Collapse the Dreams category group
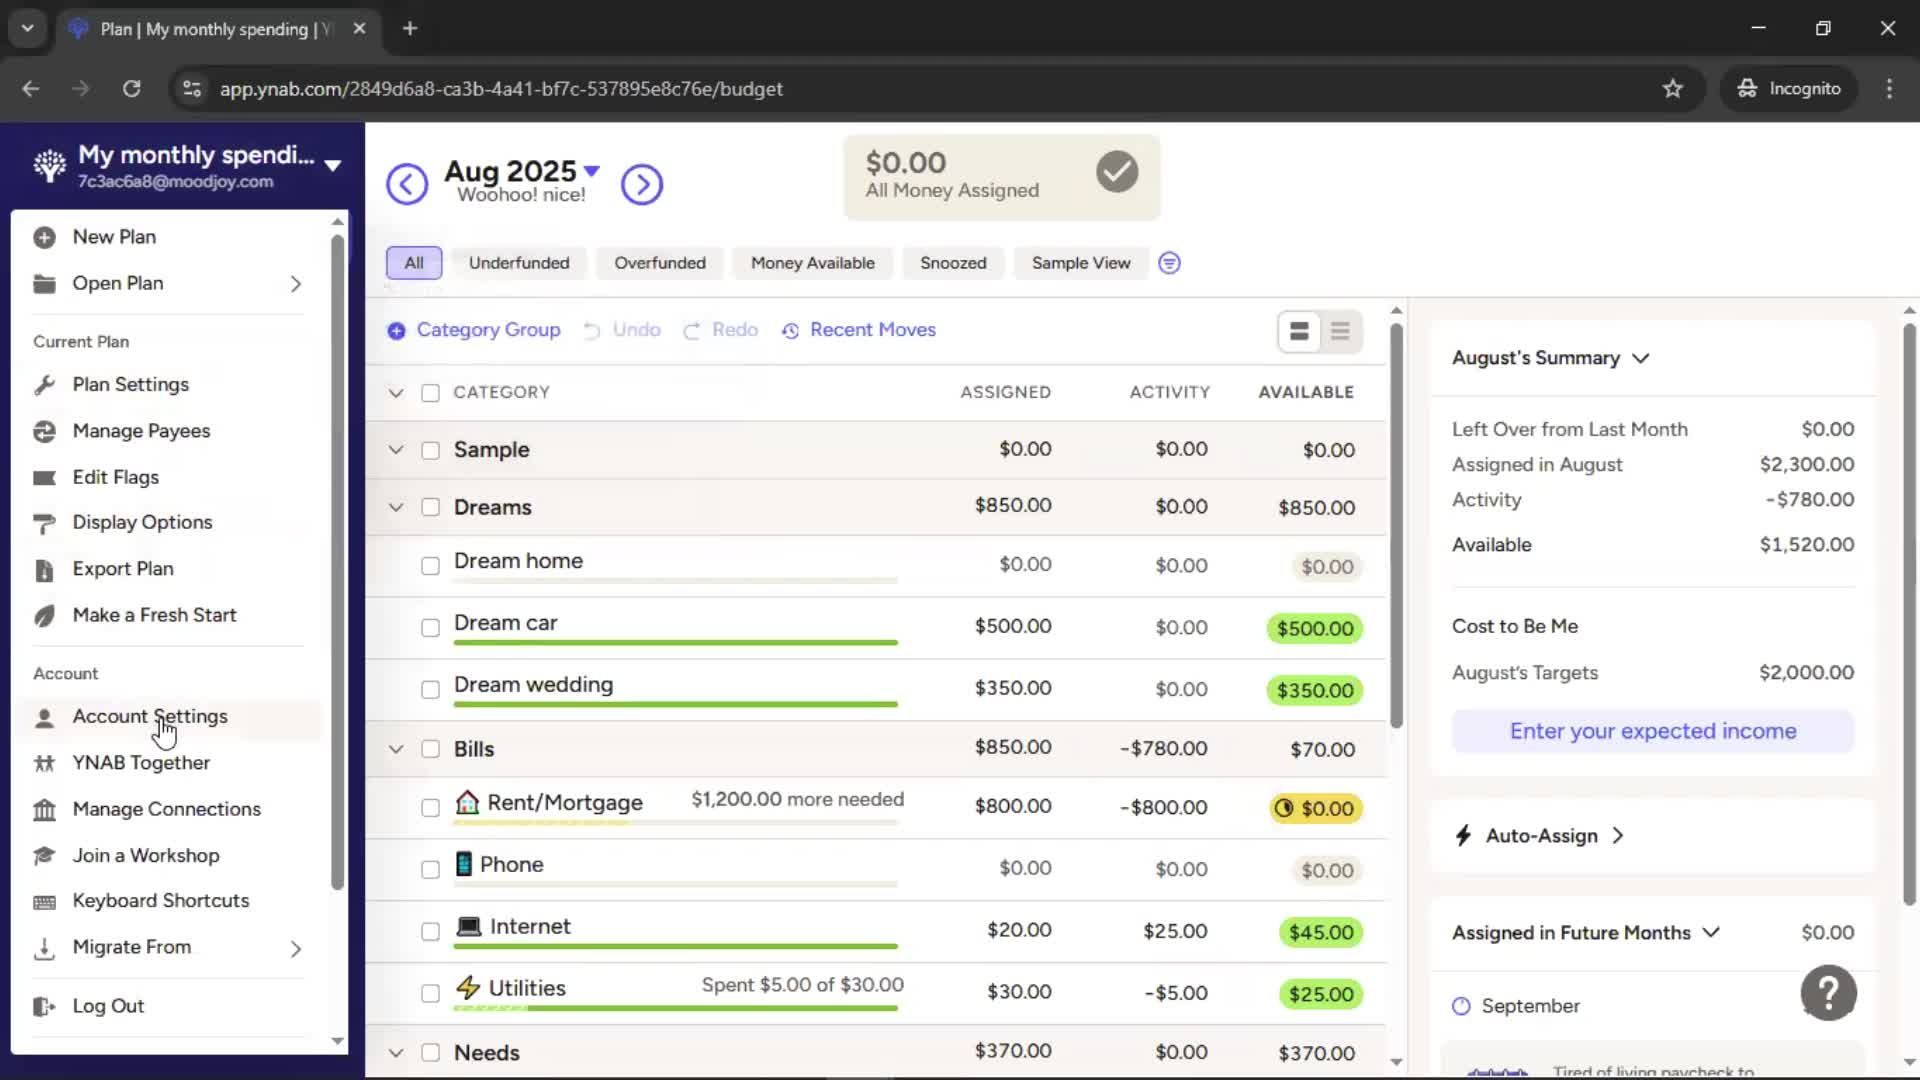1920x1080 pixels. point(396,507)
